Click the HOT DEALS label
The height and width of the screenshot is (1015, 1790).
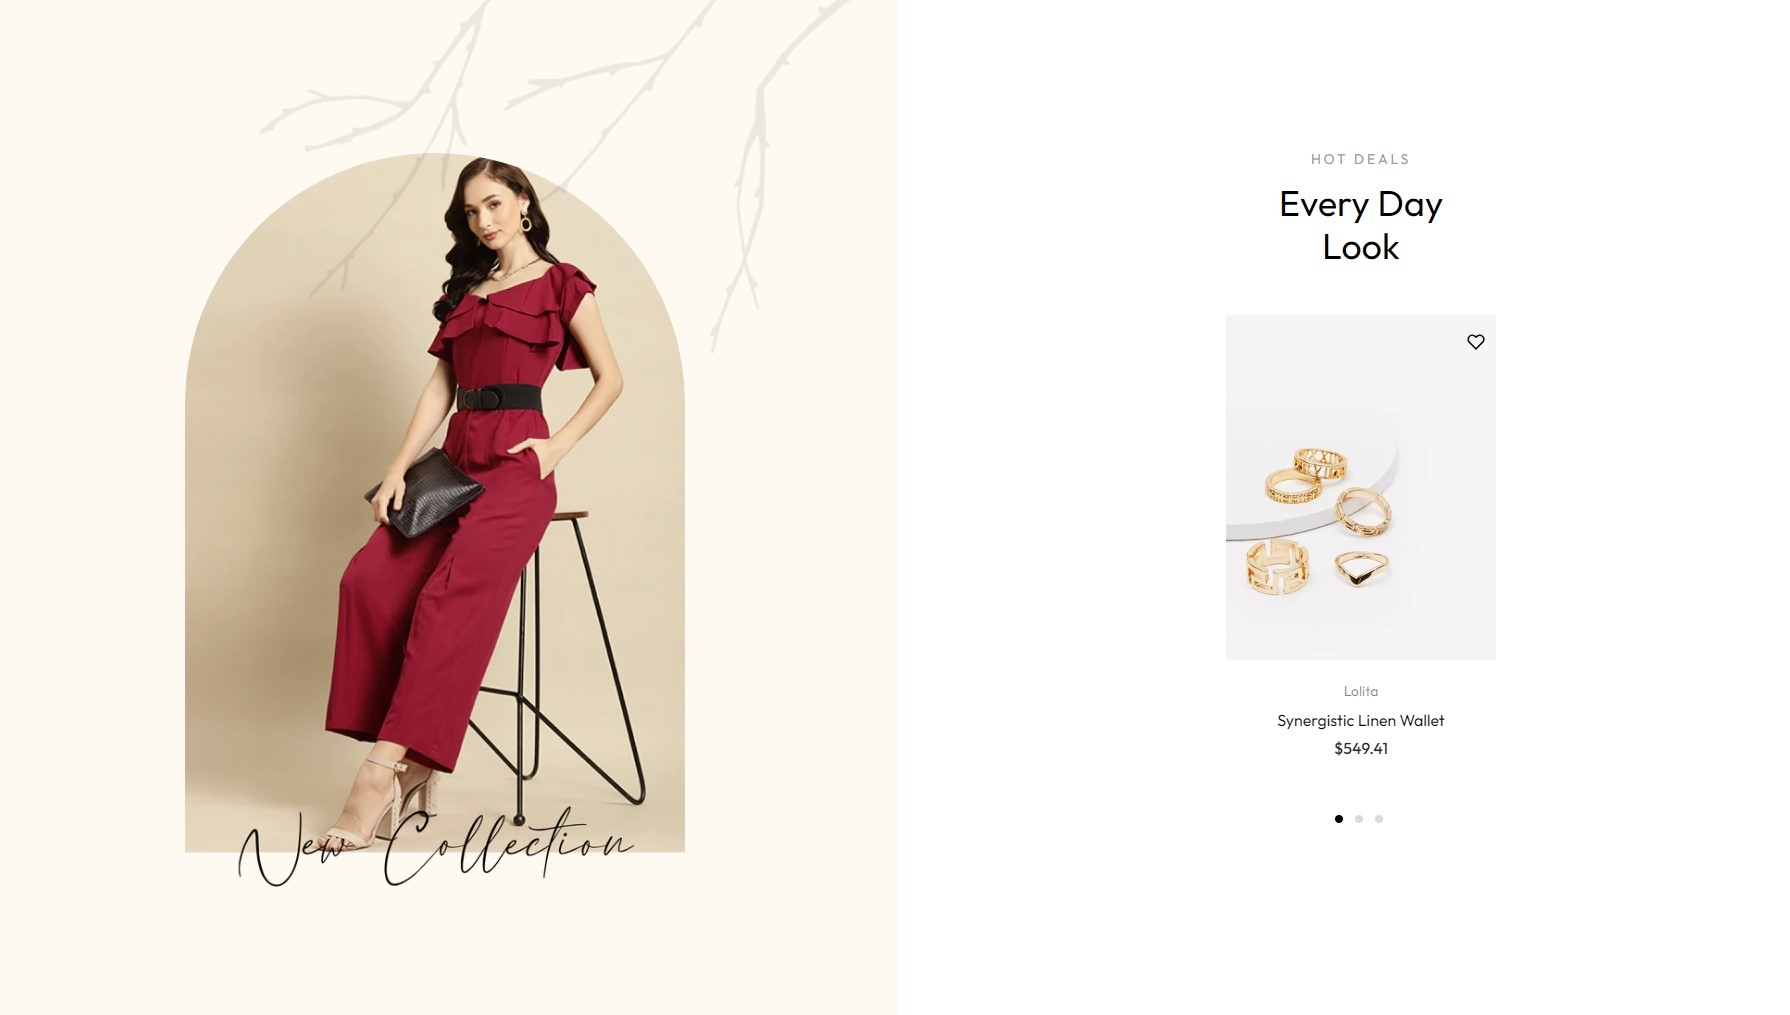coord(1361,159)
